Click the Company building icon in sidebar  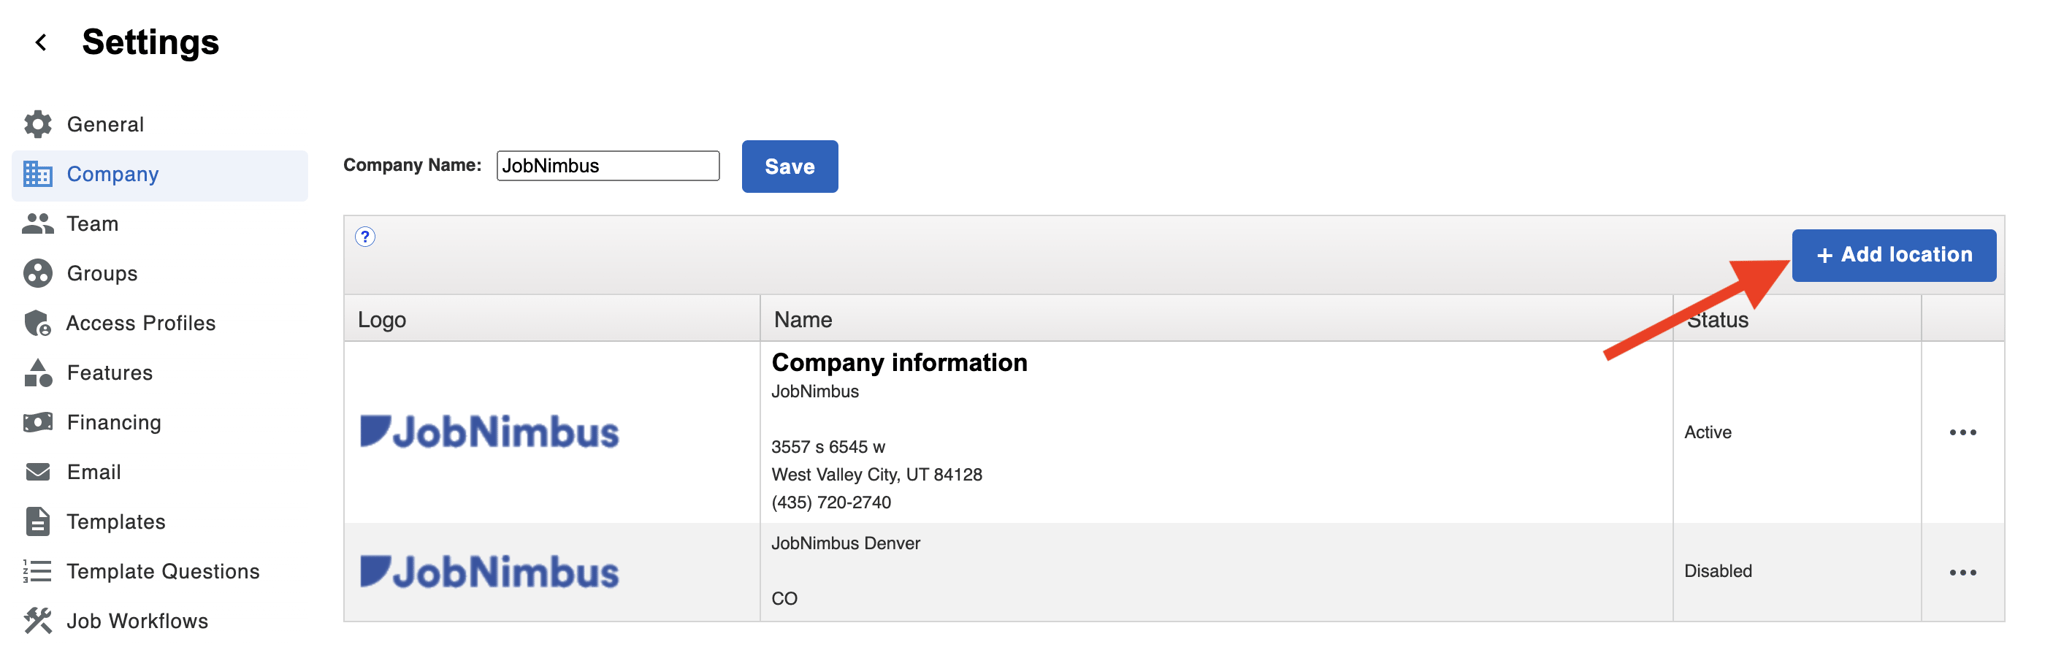[x=37, y=174]
